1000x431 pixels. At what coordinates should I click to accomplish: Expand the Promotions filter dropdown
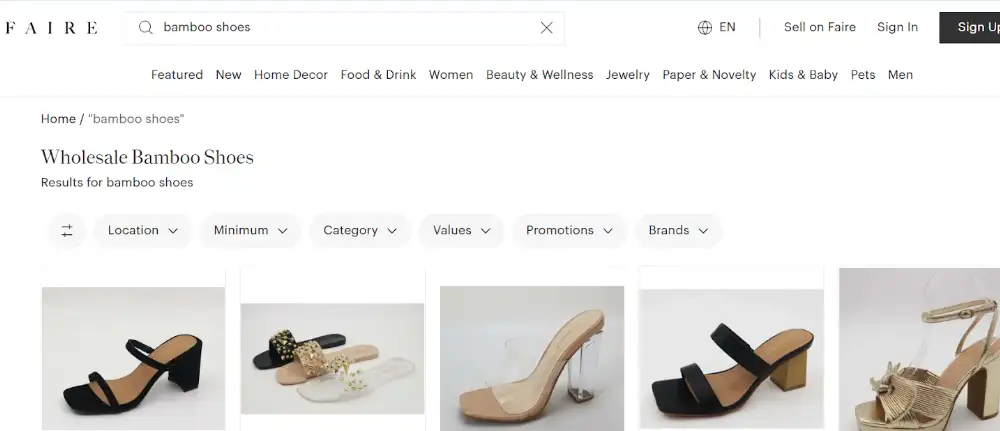(570, 231)
